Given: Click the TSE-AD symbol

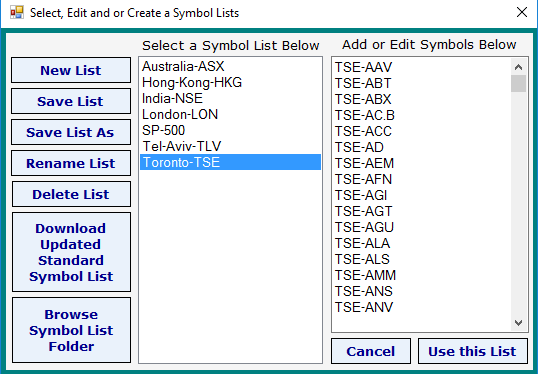Looking at the screenshot, I should [x=359, y=147].
